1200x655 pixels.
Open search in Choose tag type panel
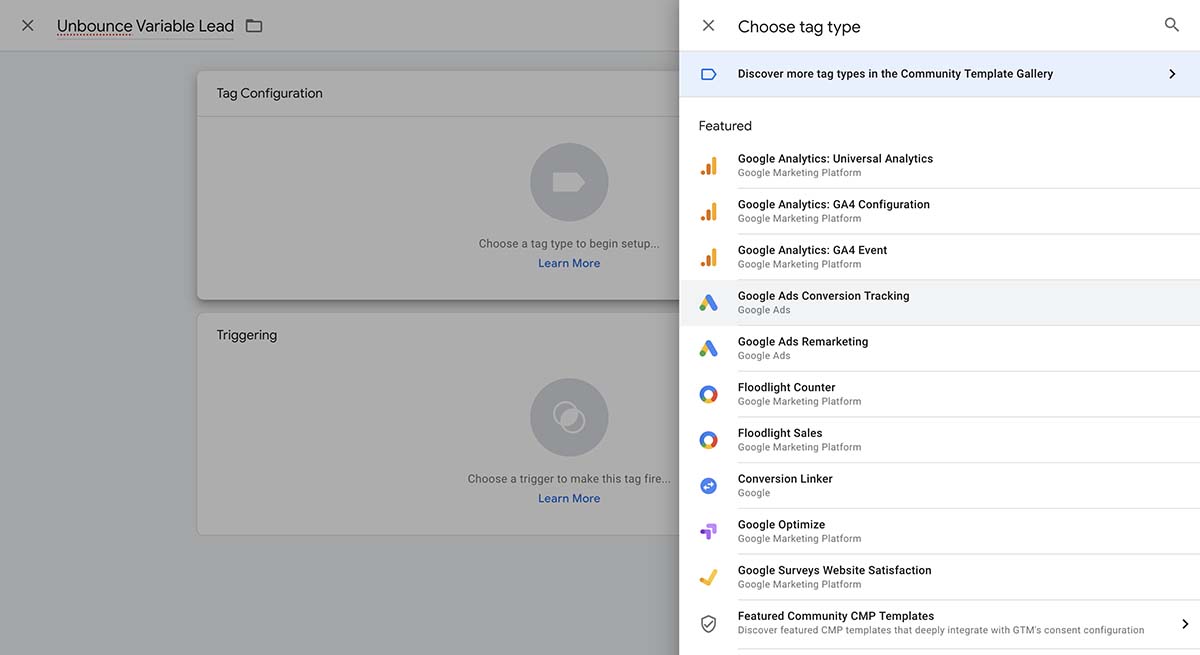click(1172, 25)
